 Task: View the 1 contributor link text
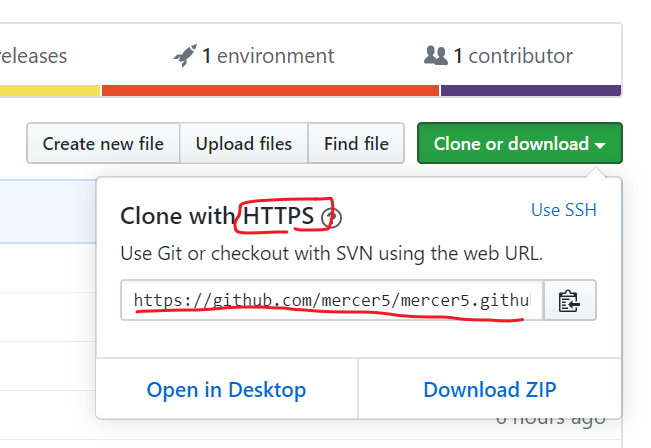(x=513, y=56)
